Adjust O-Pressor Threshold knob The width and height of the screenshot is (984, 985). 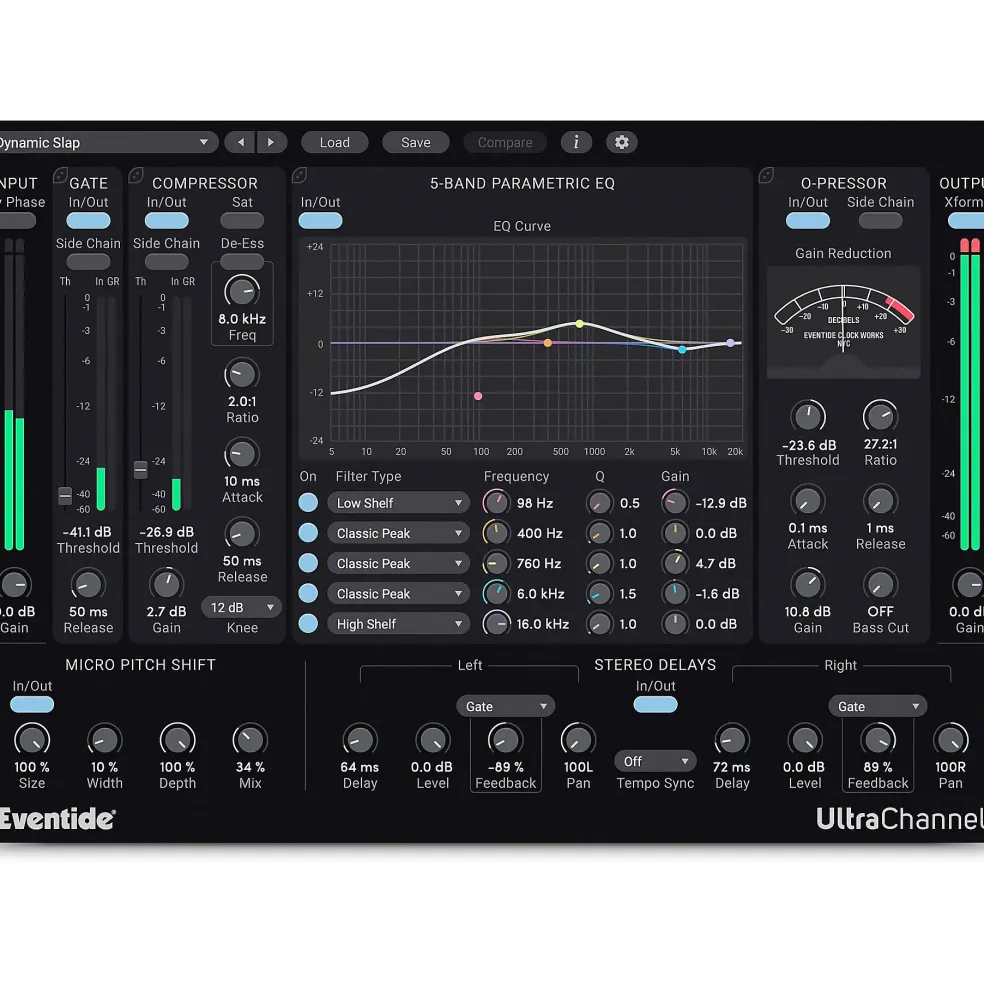click(x=808, y=416)
